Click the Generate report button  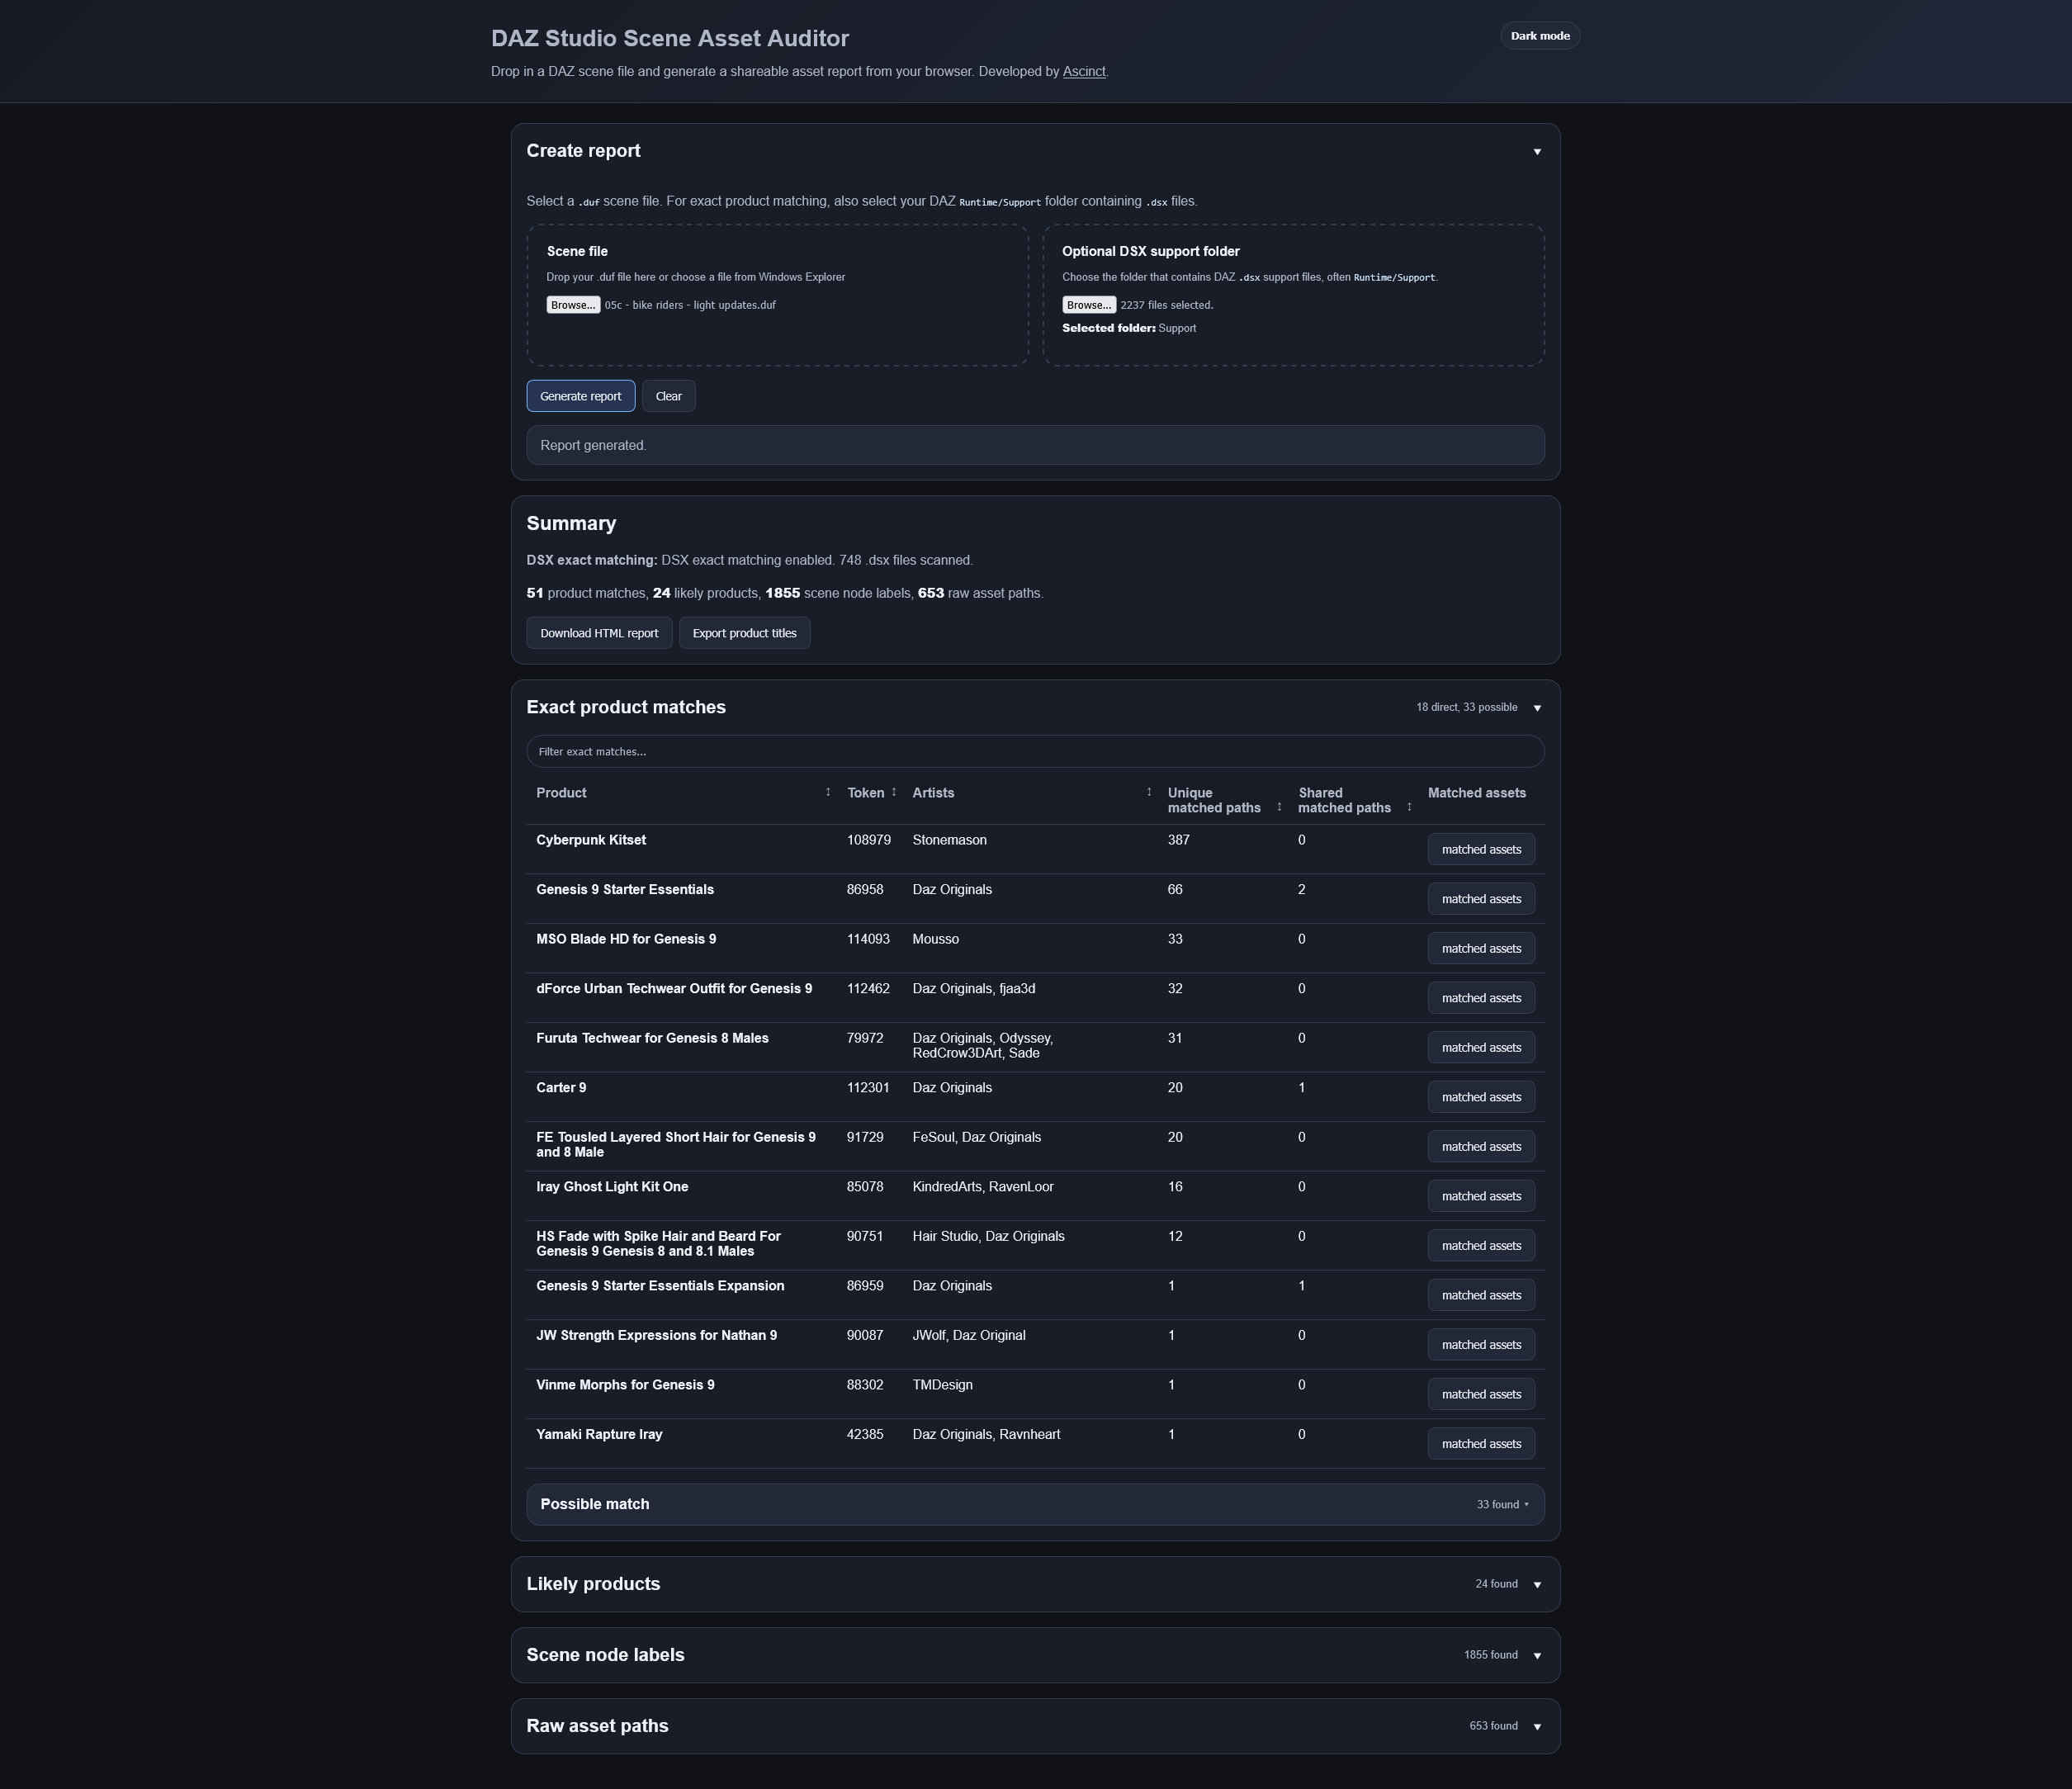click(x=581, y=396)
